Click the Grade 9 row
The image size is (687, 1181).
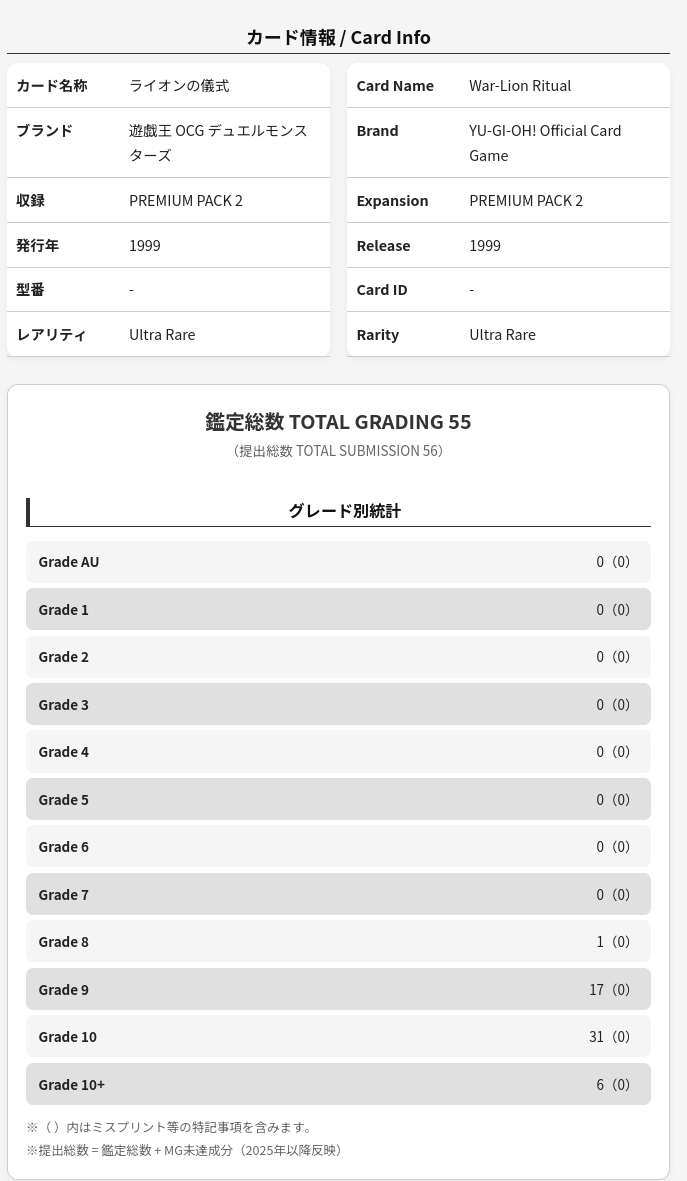[x=338, y=989]
